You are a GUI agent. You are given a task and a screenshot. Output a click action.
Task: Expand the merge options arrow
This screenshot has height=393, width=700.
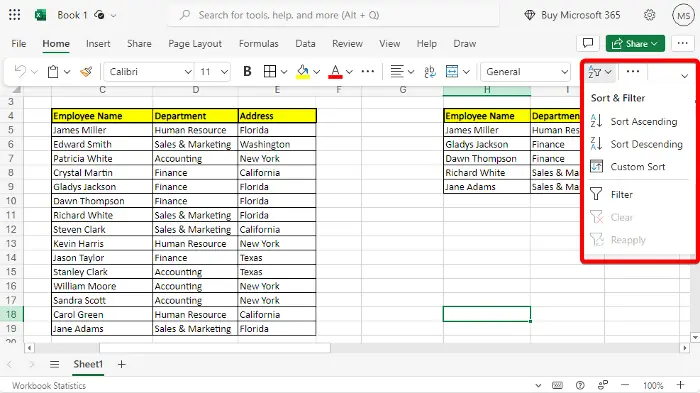[466, 72]
